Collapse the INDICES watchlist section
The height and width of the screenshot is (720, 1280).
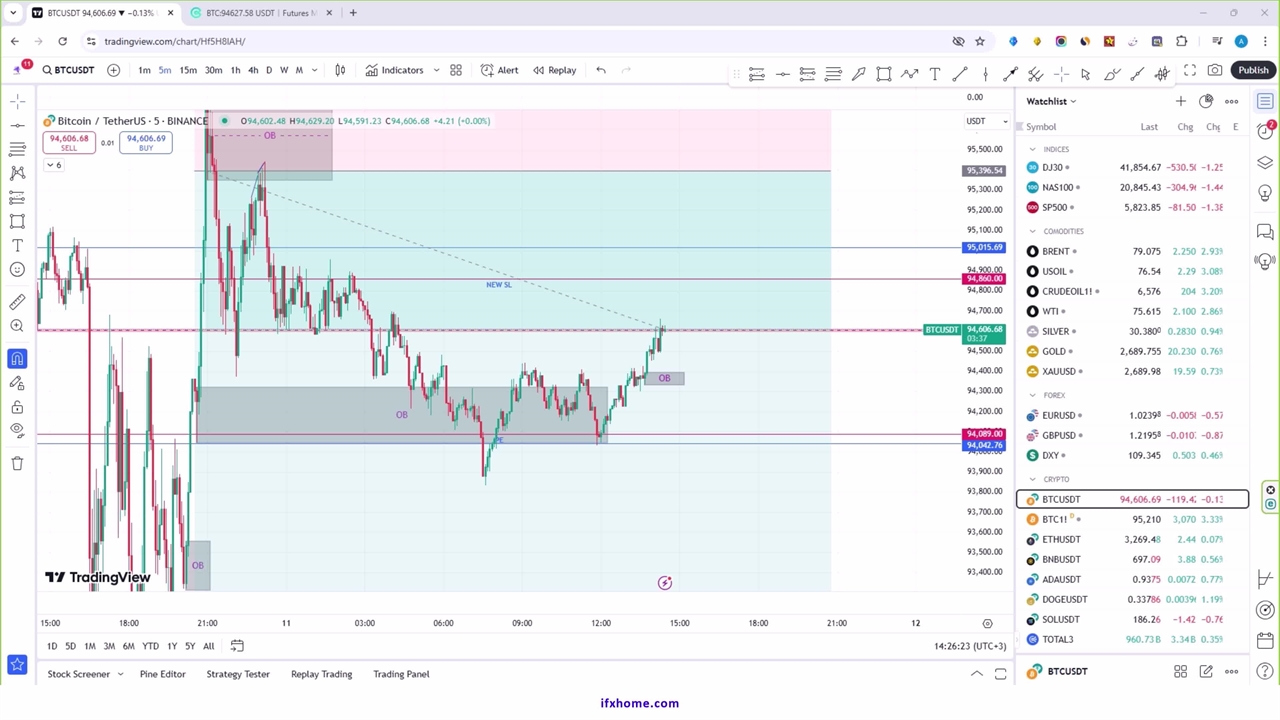tap(1033, 149)
